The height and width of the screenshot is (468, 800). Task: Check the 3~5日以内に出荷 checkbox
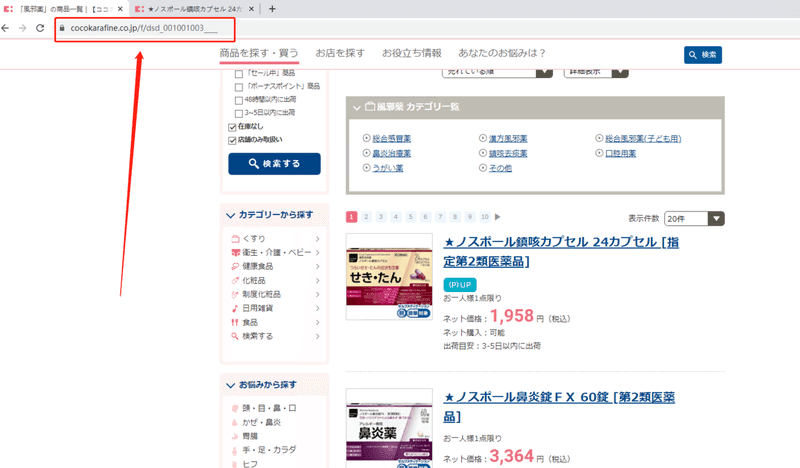[238, 113]
